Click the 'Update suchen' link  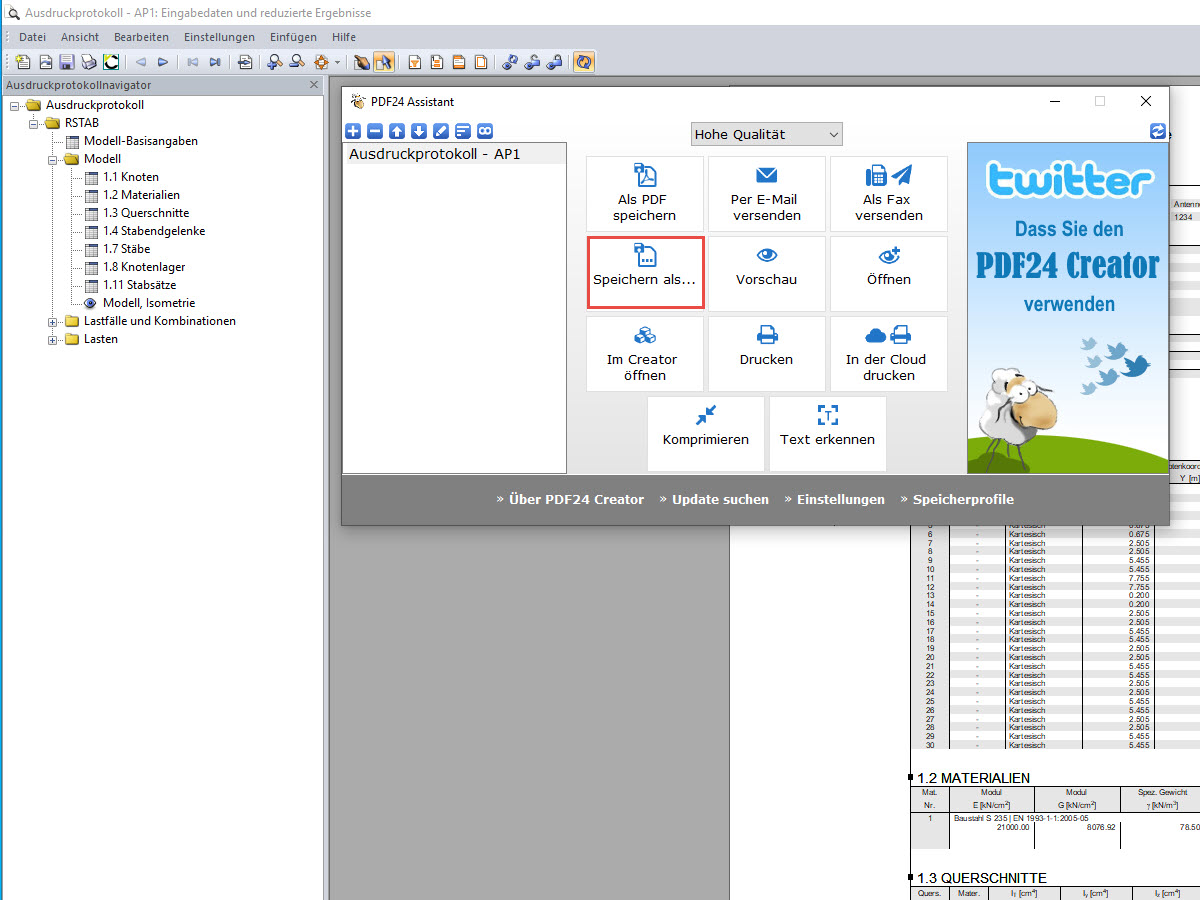[720, 499]
